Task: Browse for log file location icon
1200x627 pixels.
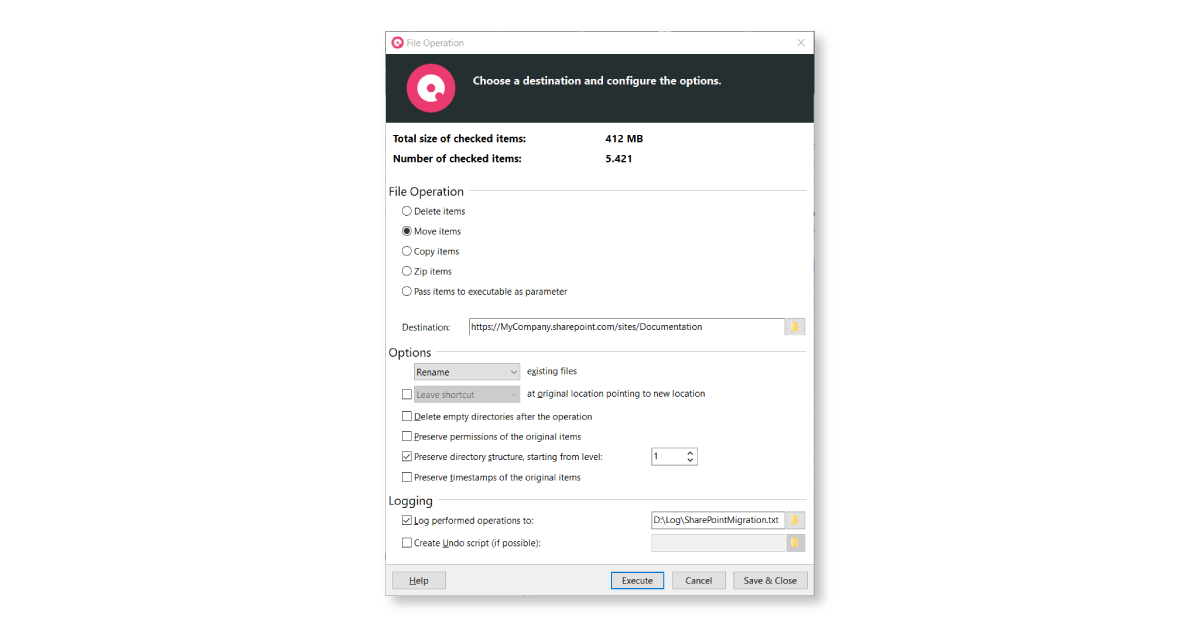Action: point(795,520)
